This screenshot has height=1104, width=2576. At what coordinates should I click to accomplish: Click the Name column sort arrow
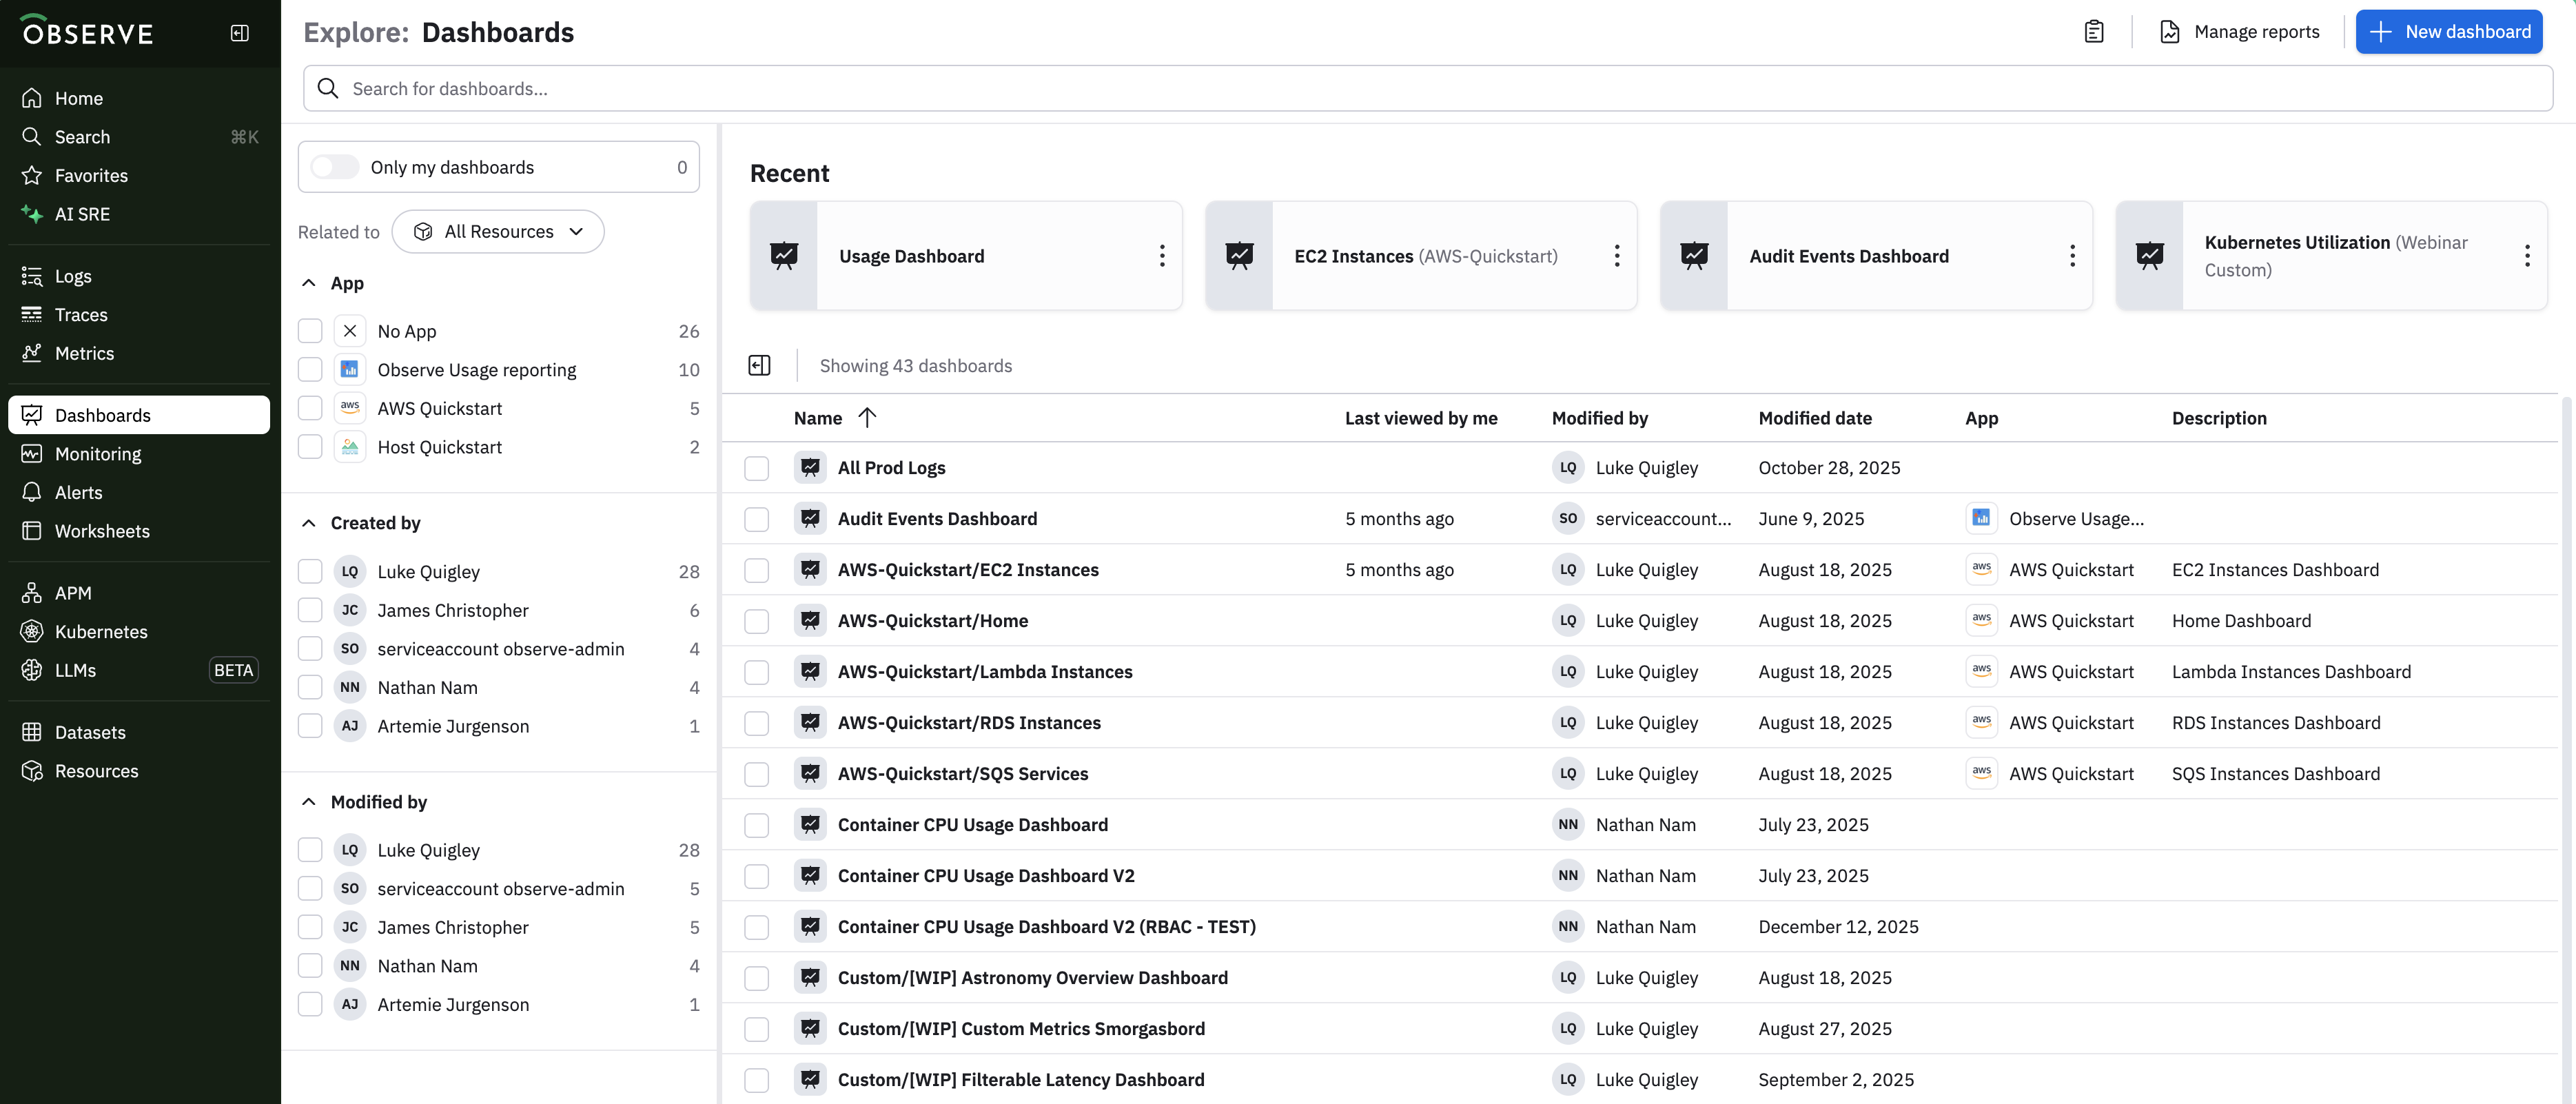[x=867, y=418]
